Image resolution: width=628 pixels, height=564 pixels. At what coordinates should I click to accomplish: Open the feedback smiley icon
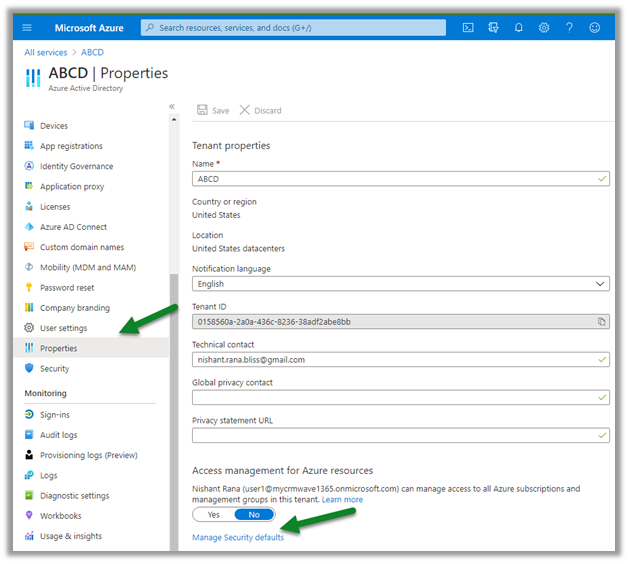(x=595, y=28)
